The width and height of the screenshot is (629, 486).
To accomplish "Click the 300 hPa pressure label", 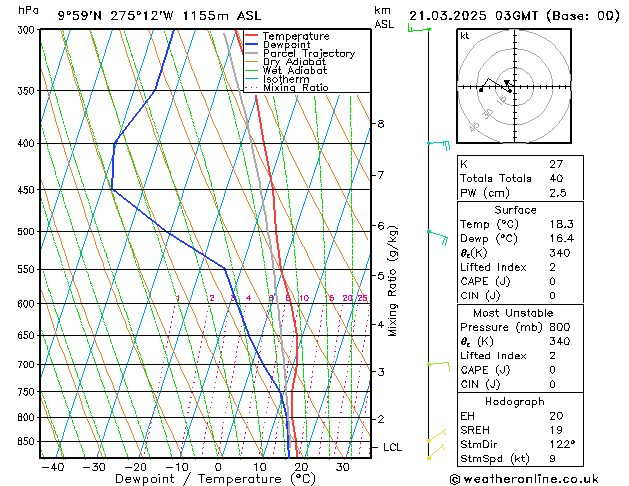I will [x=28, y=30].
